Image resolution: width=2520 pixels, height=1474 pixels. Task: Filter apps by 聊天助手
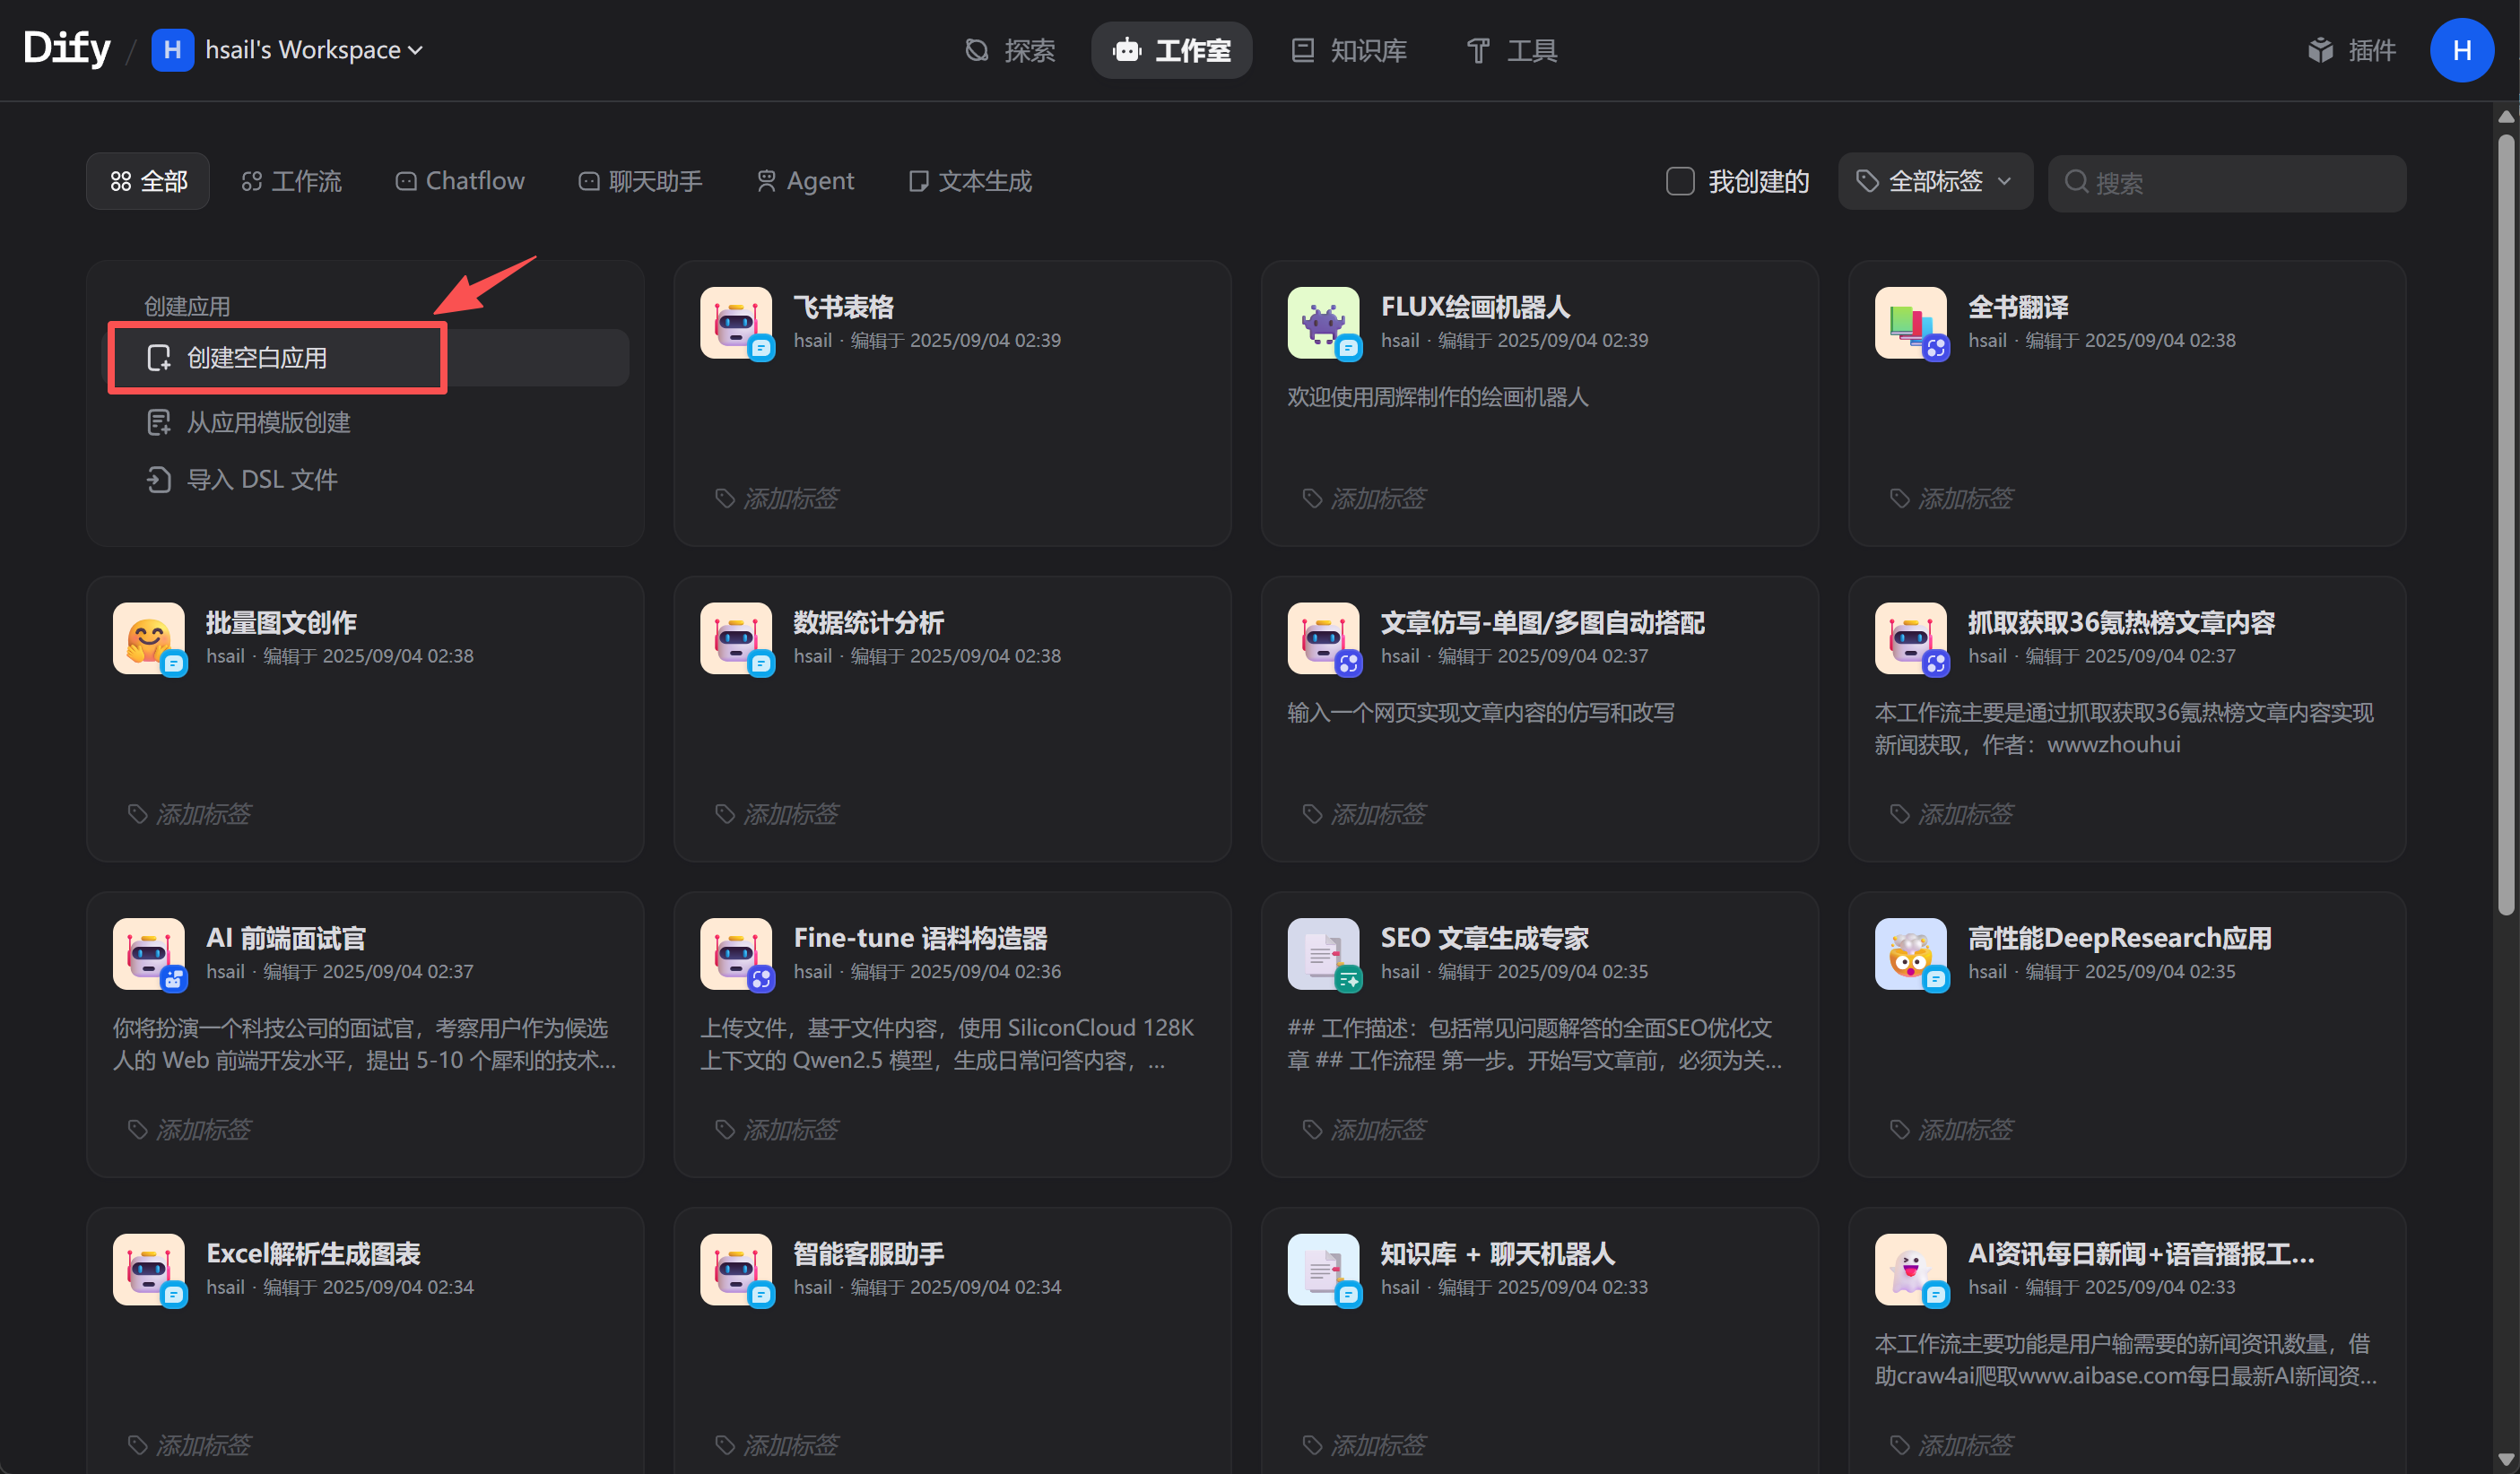coord(640,181)
